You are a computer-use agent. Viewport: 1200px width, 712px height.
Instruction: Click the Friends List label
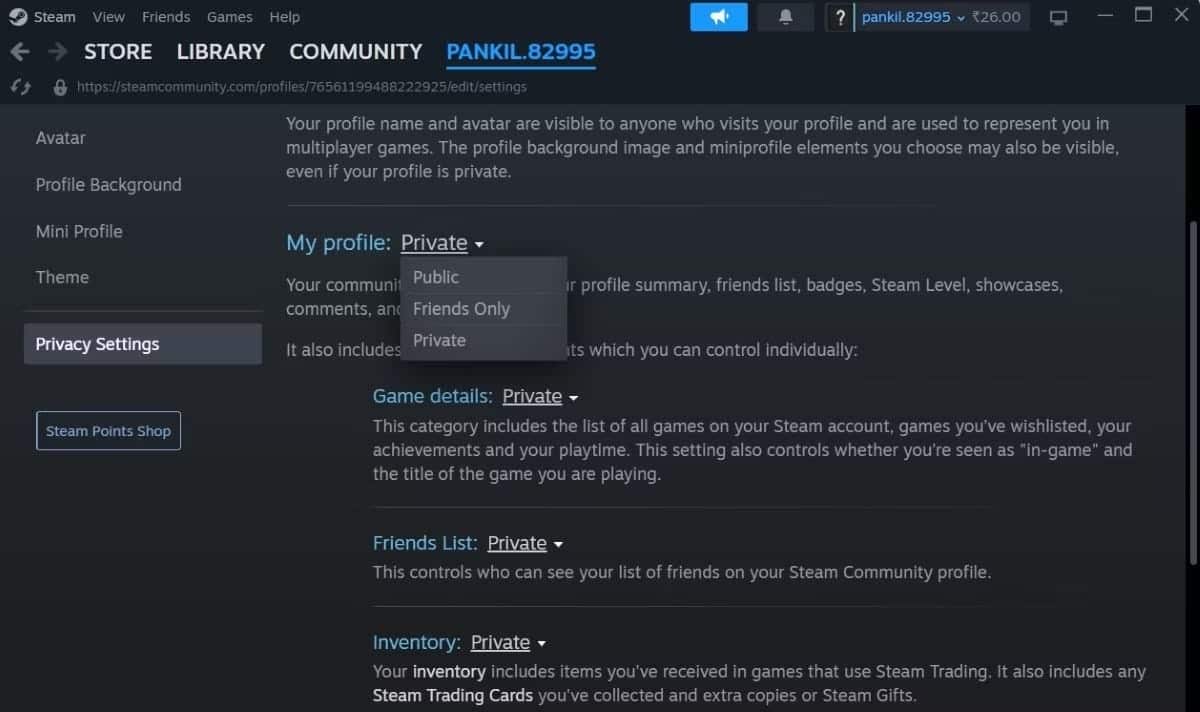pos(425,543)
